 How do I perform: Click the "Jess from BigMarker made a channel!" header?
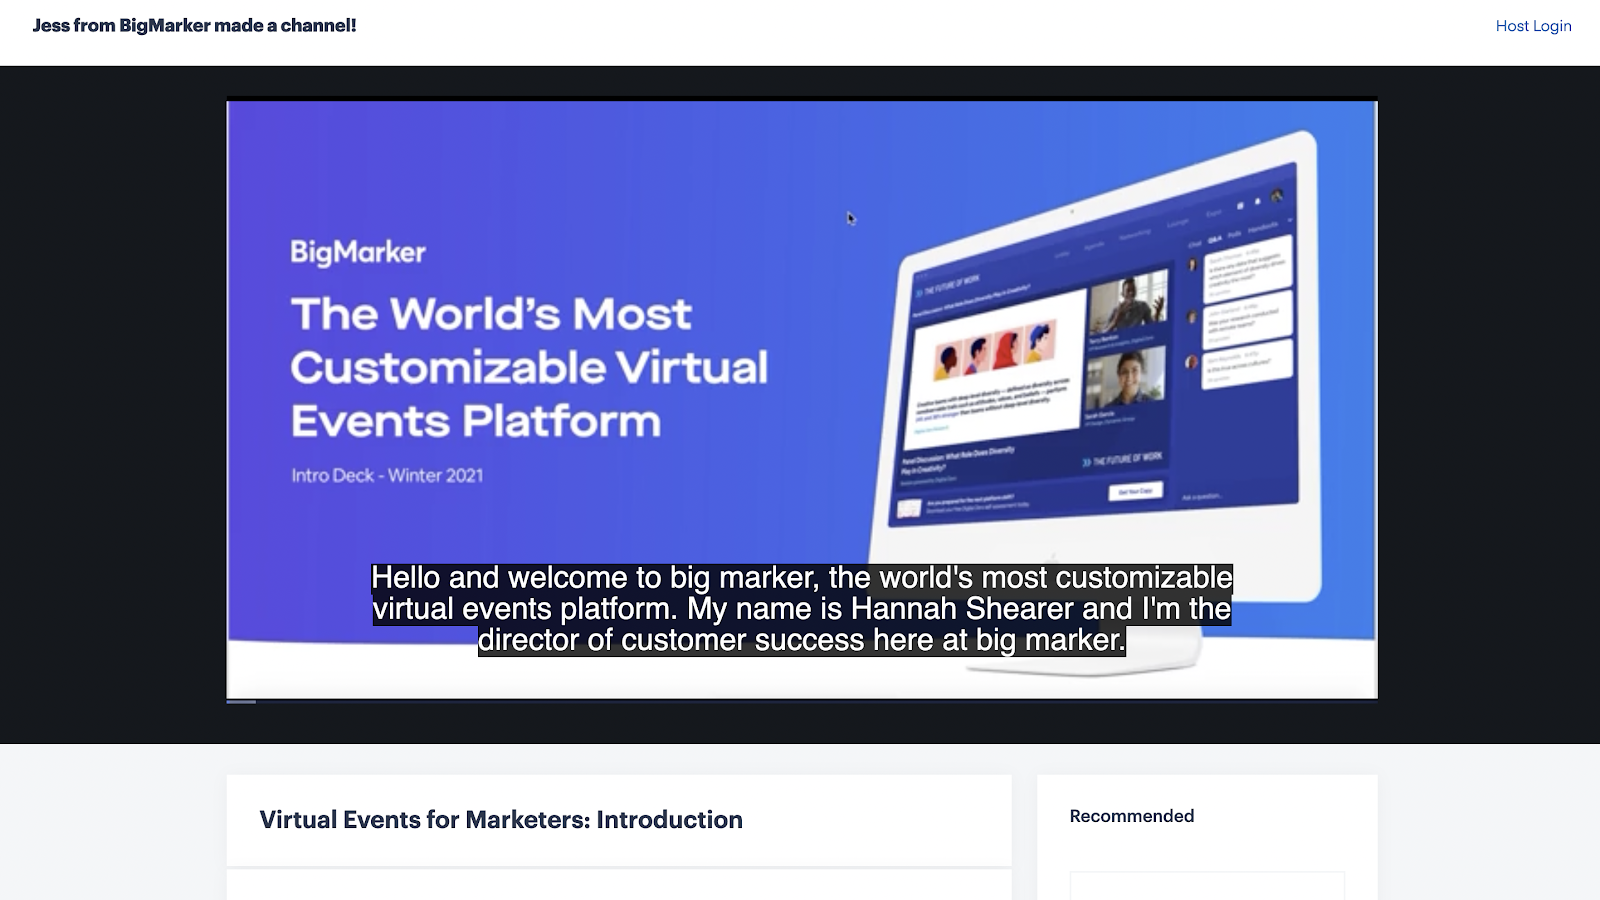pyautogui.click(x=194, y=25)
